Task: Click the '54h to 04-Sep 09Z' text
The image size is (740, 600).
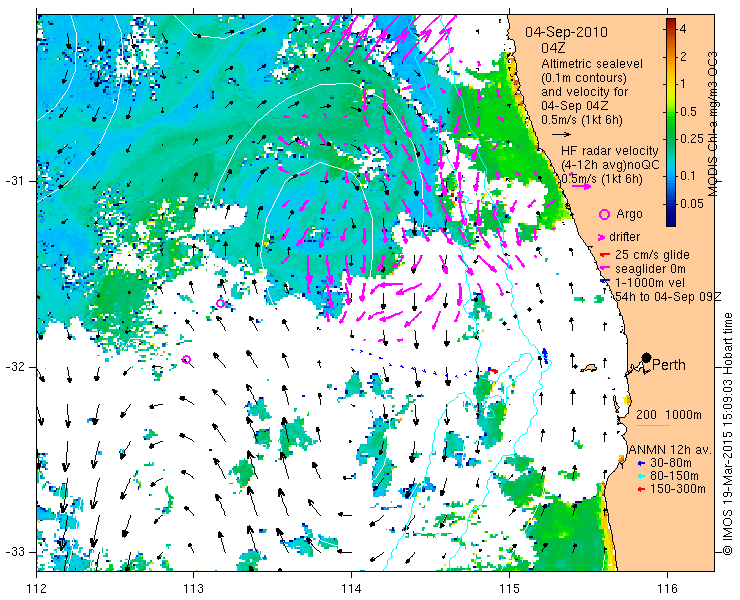Action: pos(668,296)
